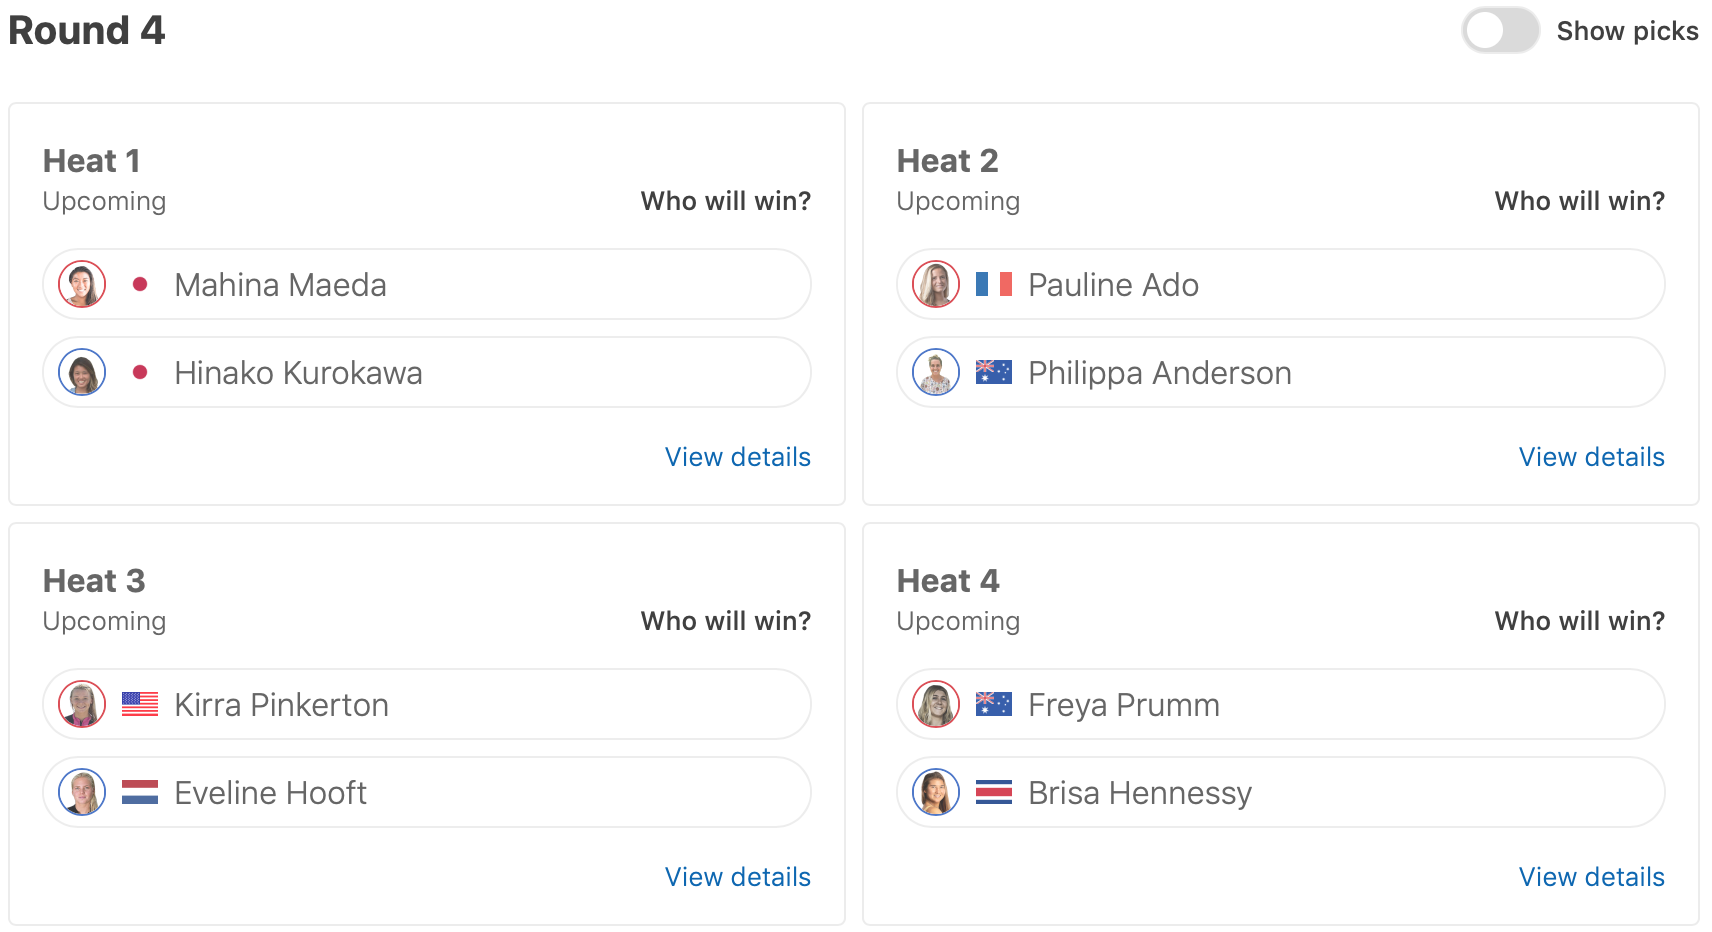Click Mahina Maeda's avatar photo
This screenshot has width=1712, height=932.
pyautogui.click(x=82, y=285)
